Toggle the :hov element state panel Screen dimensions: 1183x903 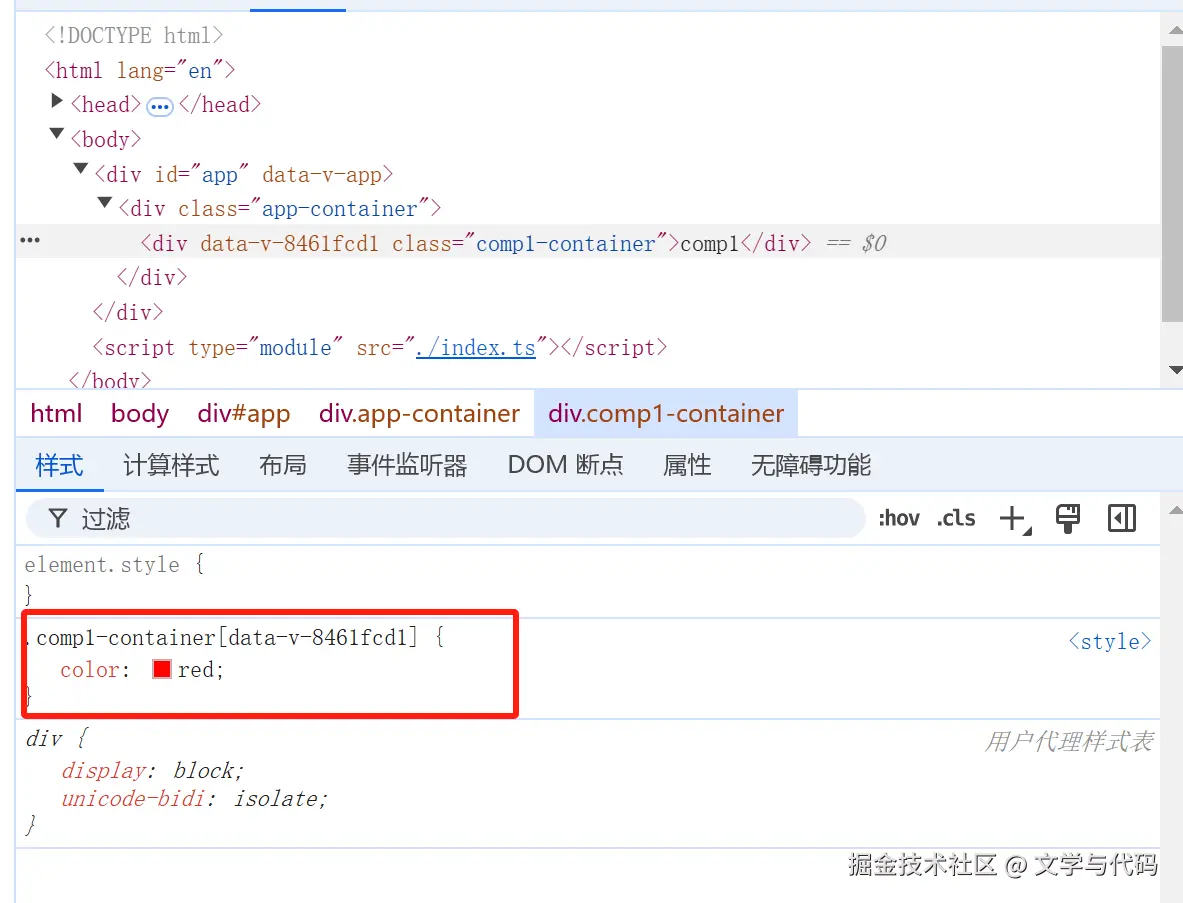(x=899, y=518)
